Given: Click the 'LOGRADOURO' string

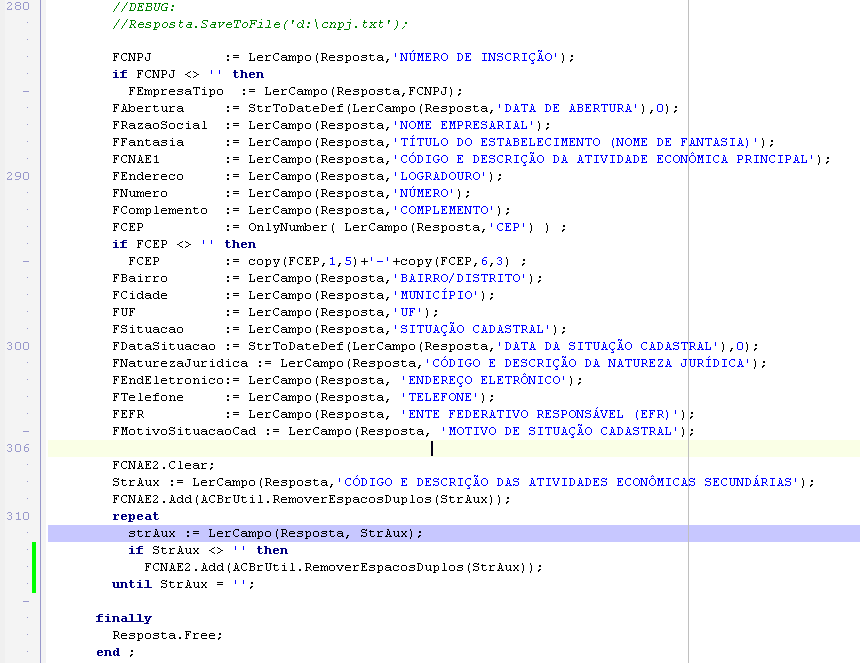Looking at the screenshot, I should pos(439,176).
